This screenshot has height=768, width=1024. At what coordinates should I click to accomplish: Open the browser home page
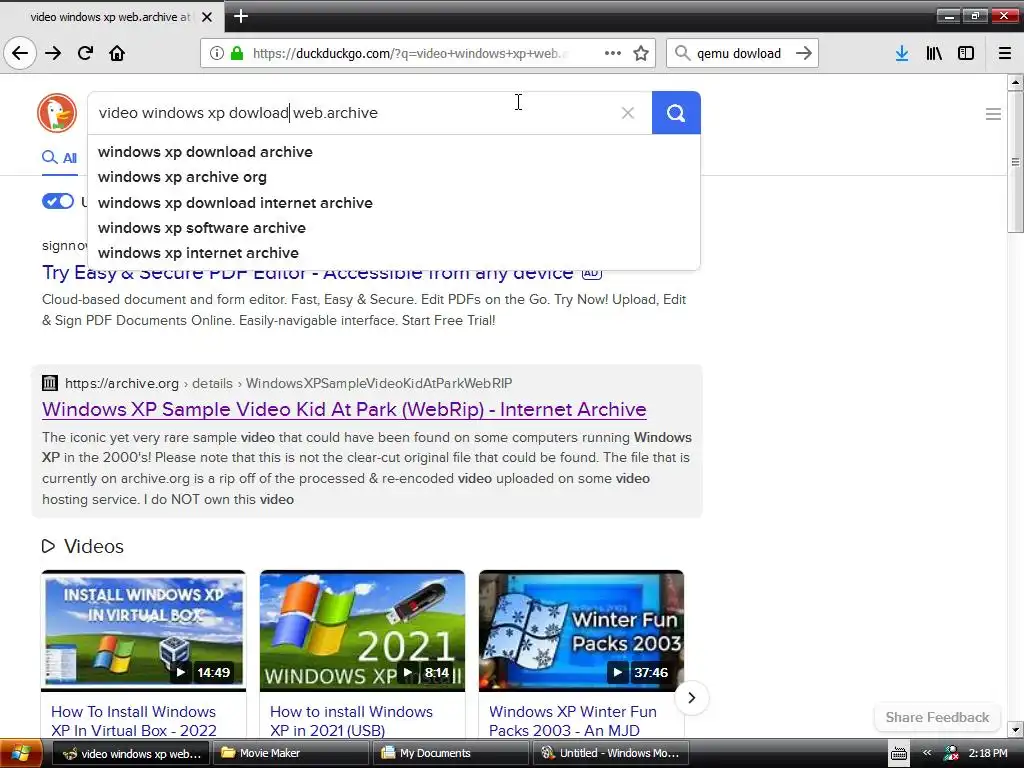(x=117, y=53)
